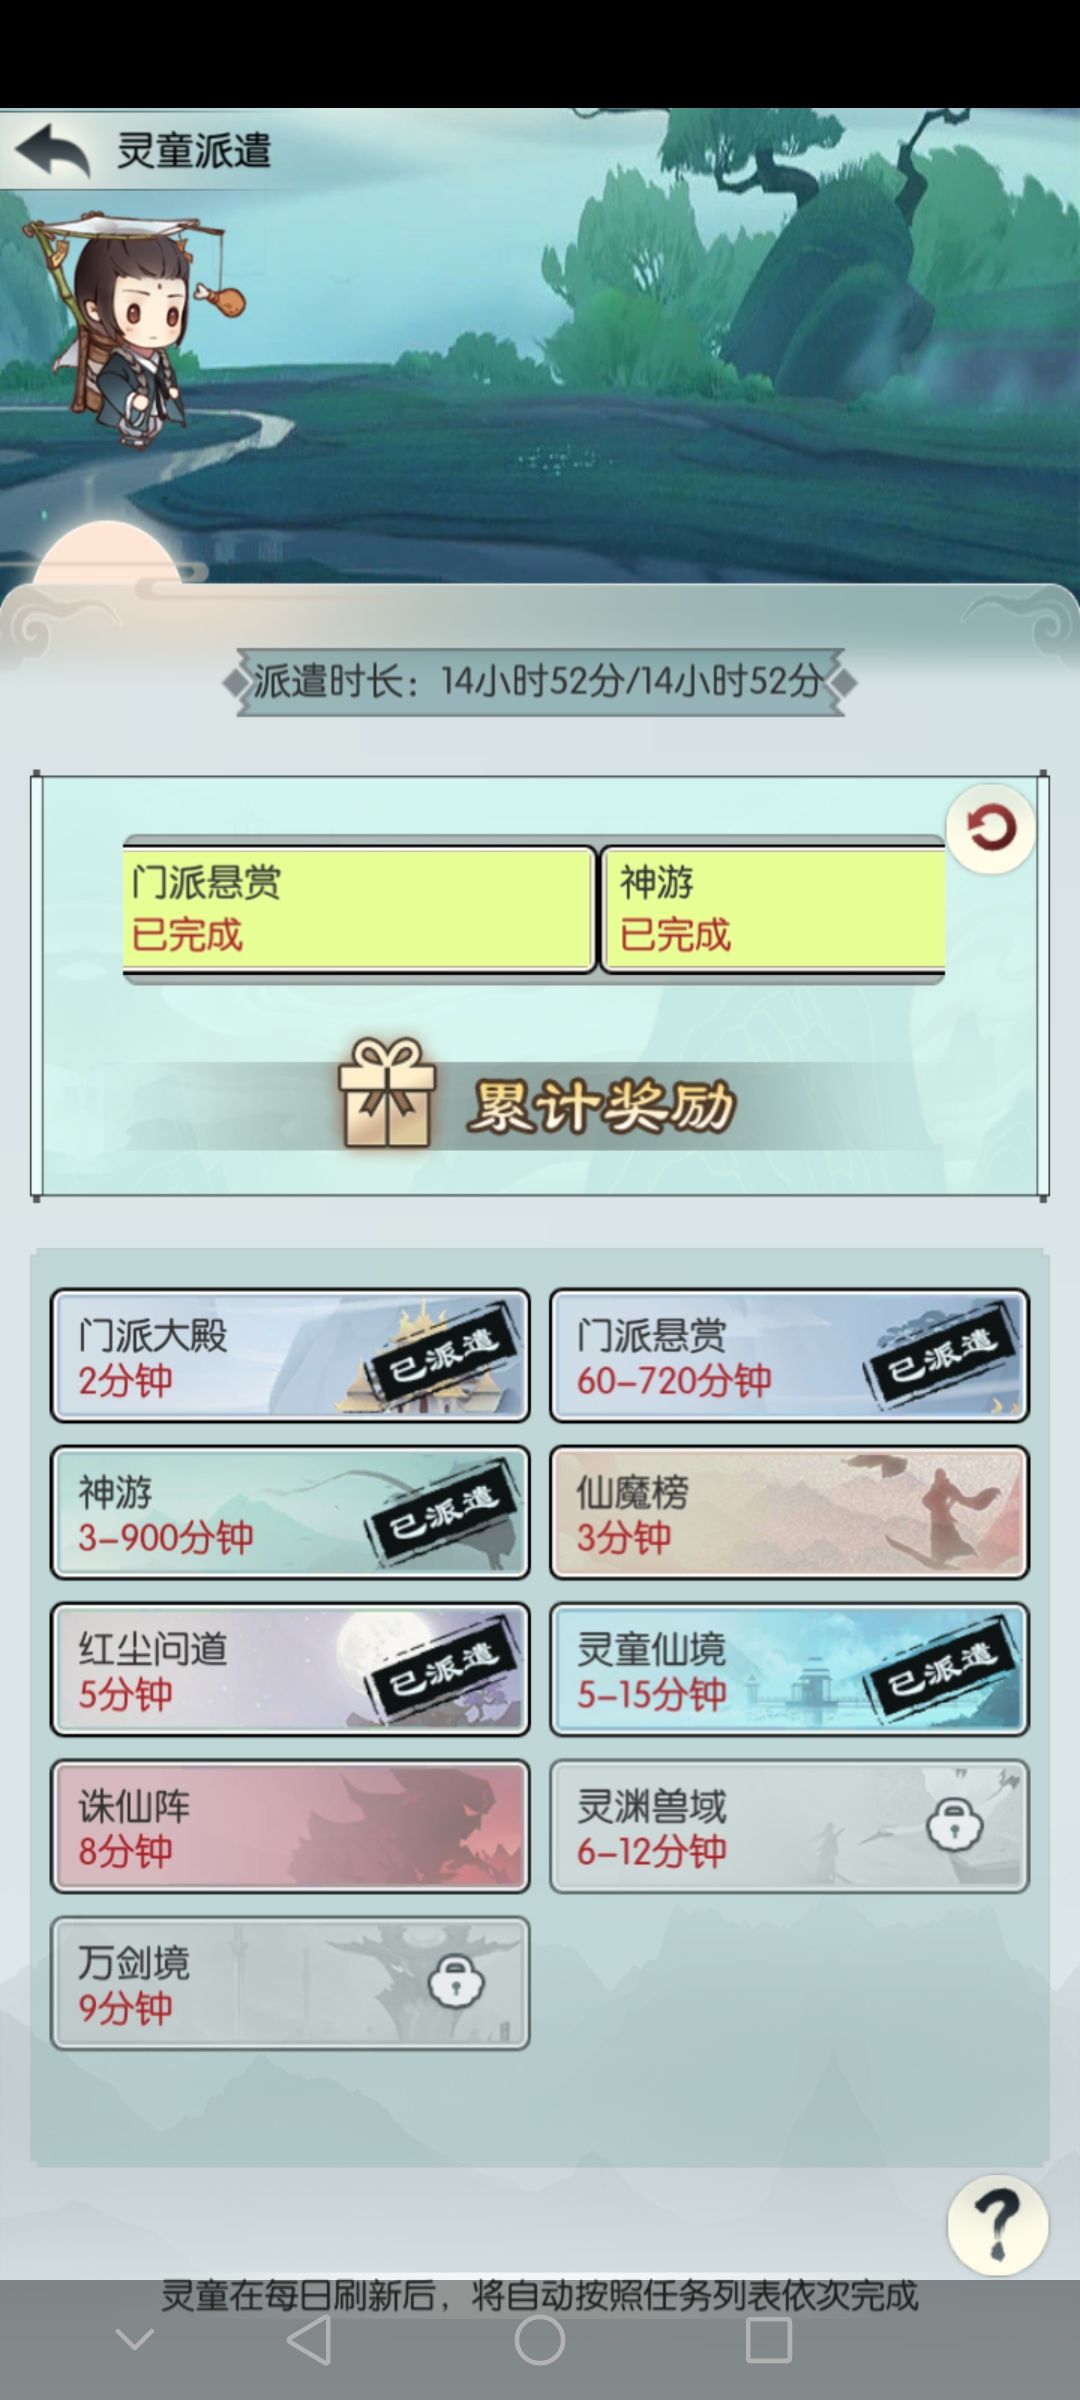Open the gift box rewards icon
Viewport: 1080px width, 2400px height.
[387, 1093]
